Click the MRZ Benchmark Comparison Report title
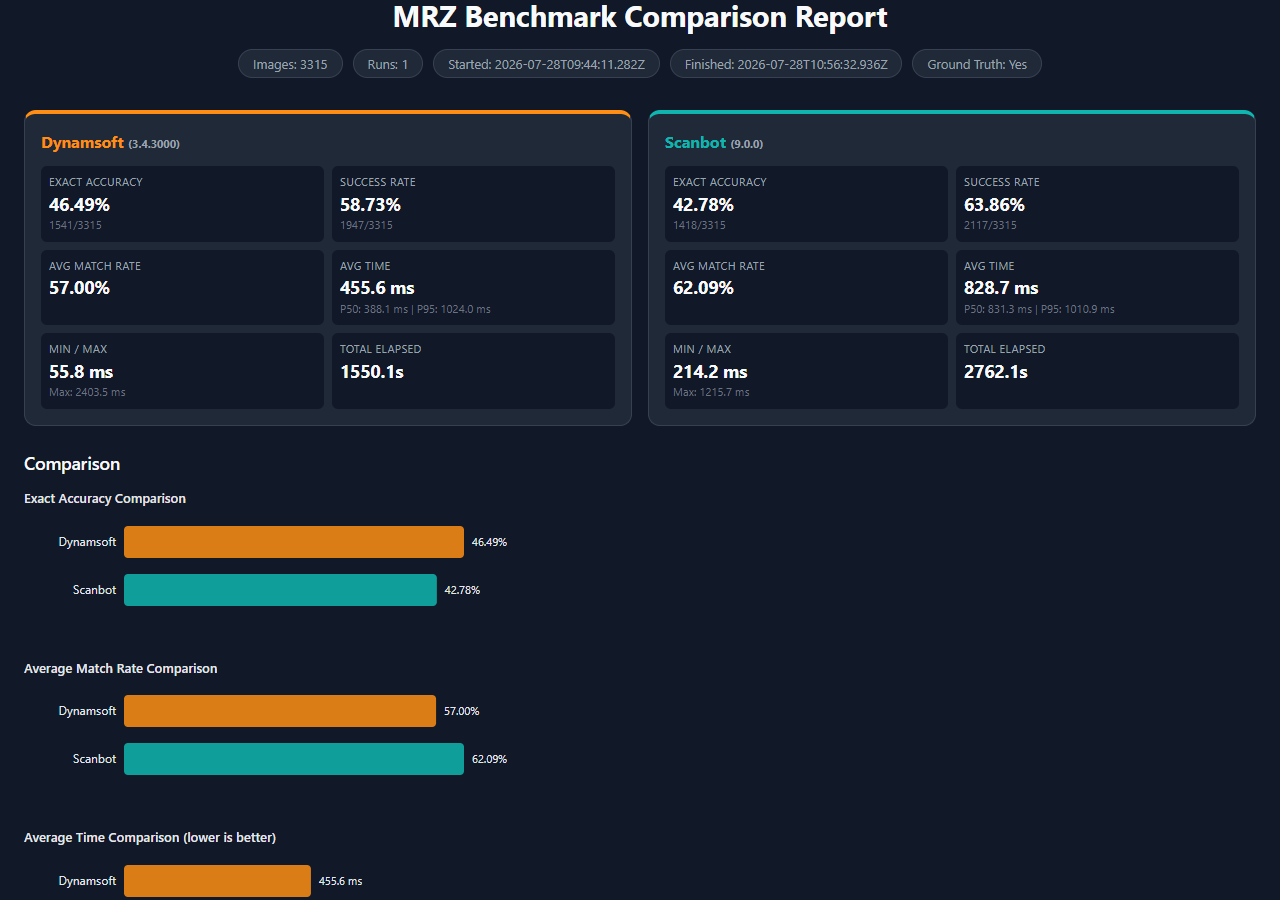The height and width of the screenshot is (900, 1280). pyautogui.click(x=640, y=17)
